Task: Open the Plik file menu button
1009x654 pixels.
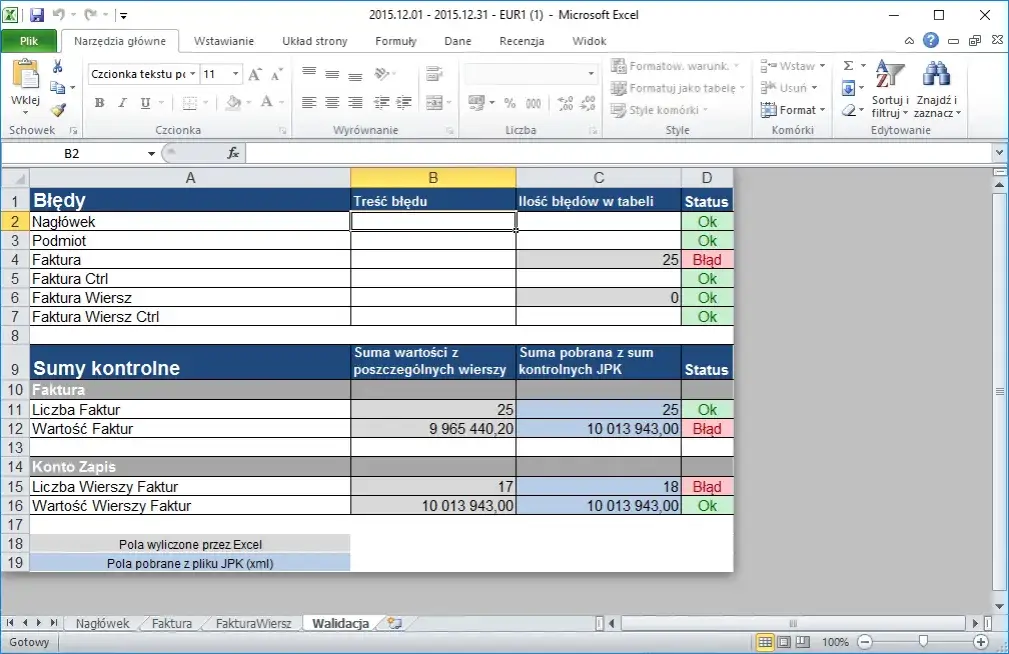Action: [29, 41]
